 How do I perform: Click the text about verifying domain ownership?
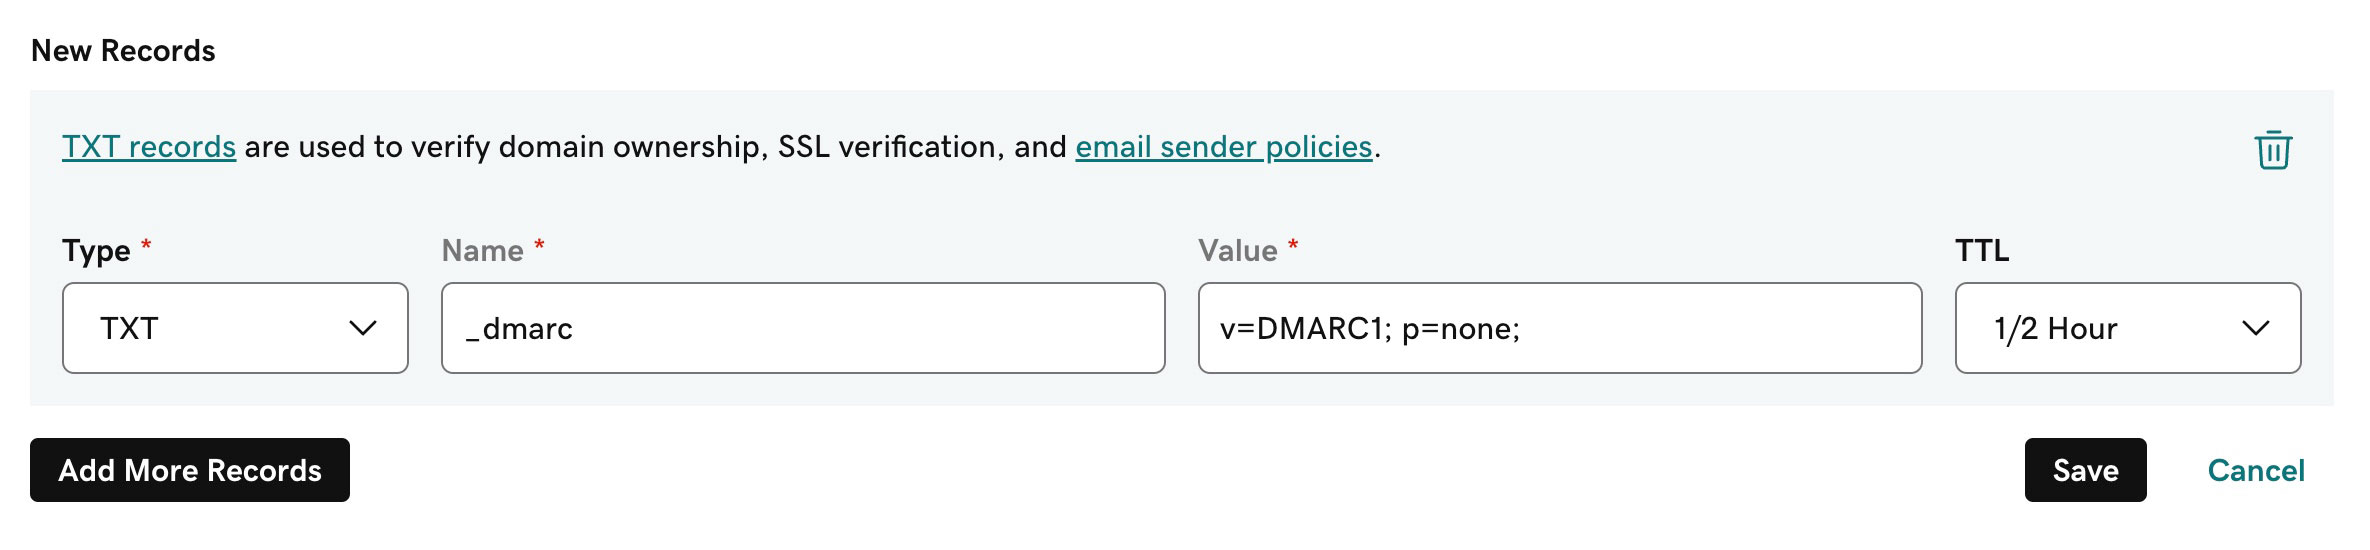pyautogui.click(x=655, y=147)
